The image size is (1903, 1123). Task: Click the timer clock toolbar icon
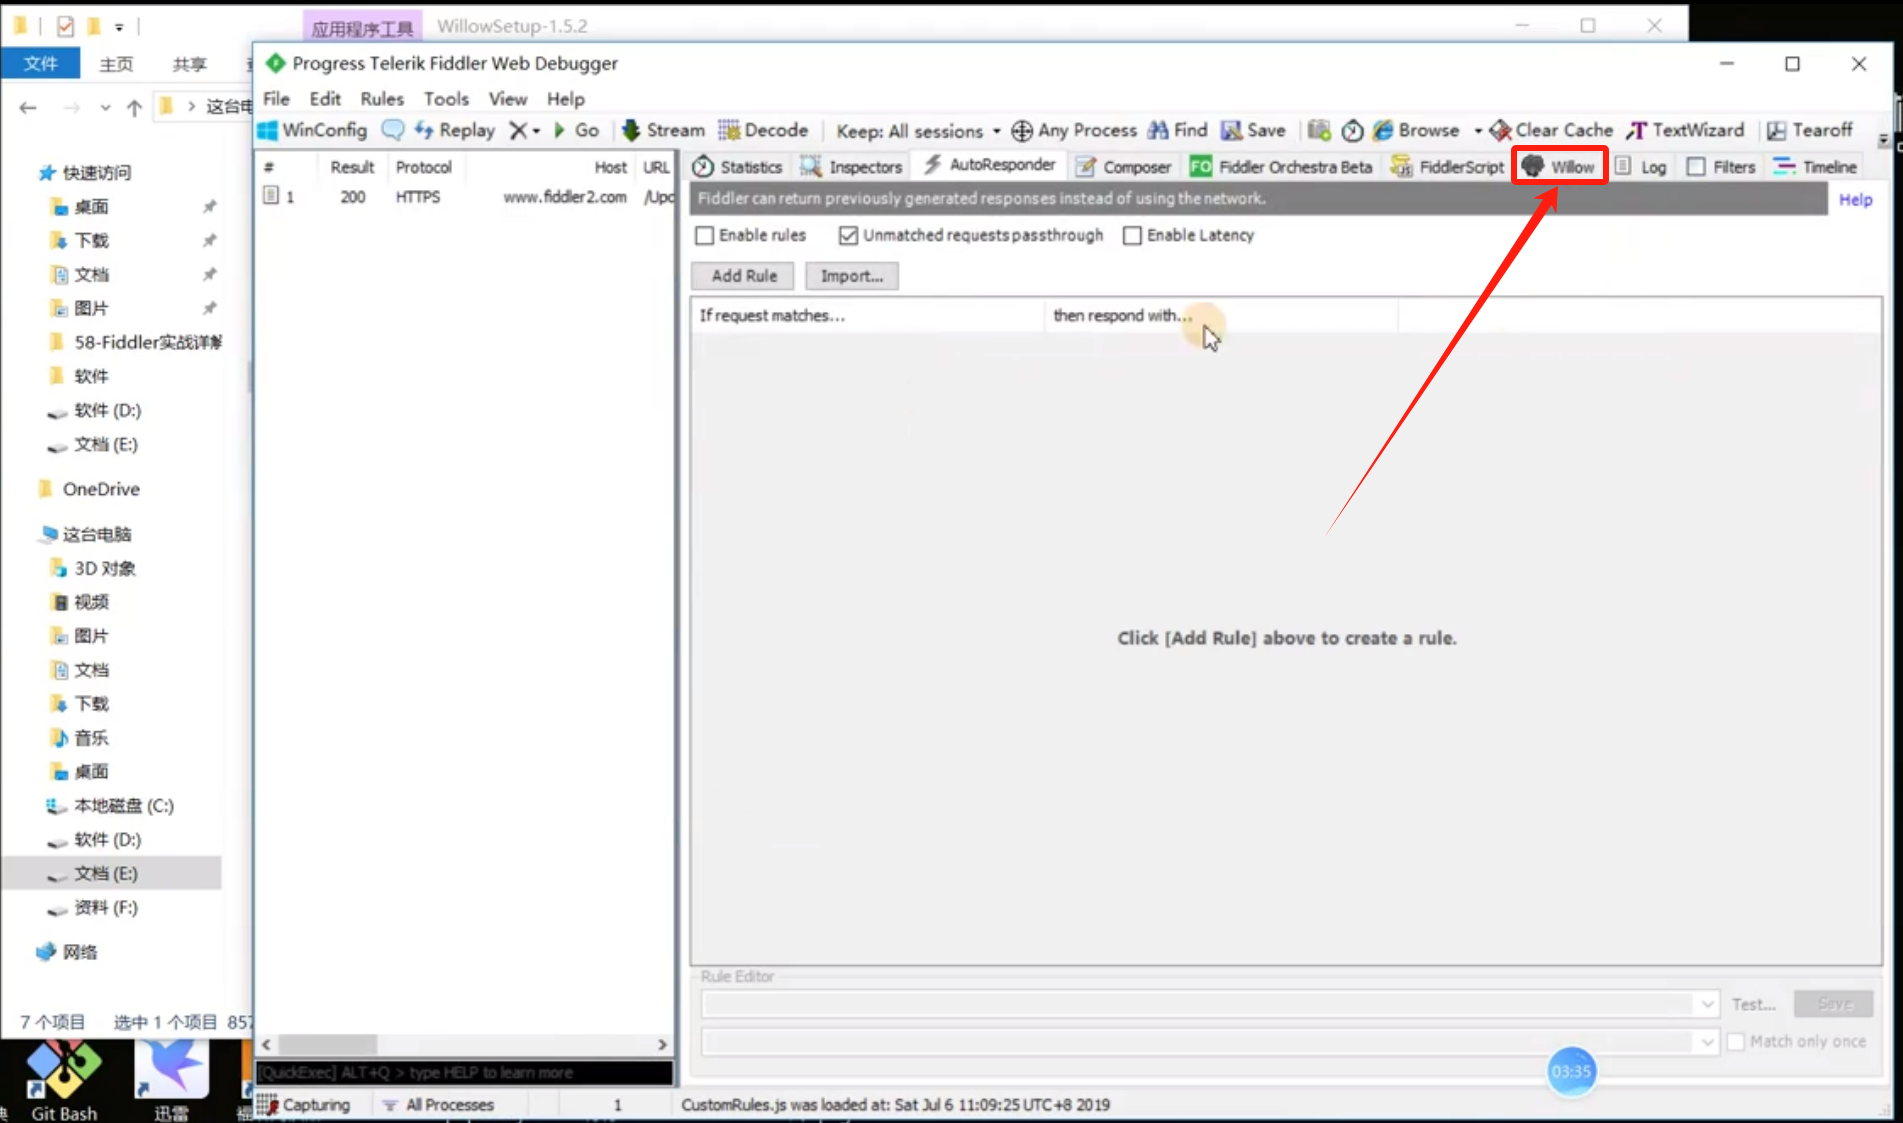pos(1352,131)
